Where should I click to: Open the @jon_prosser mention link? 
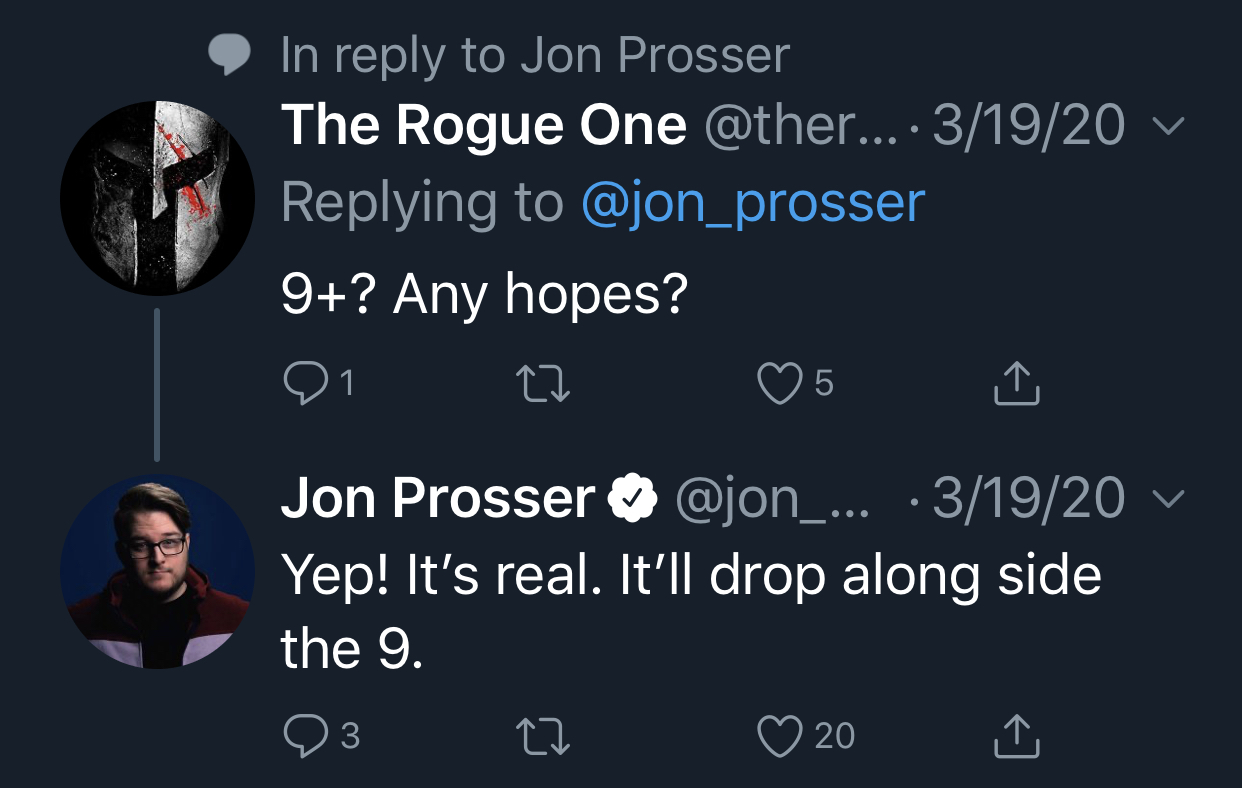753,203
